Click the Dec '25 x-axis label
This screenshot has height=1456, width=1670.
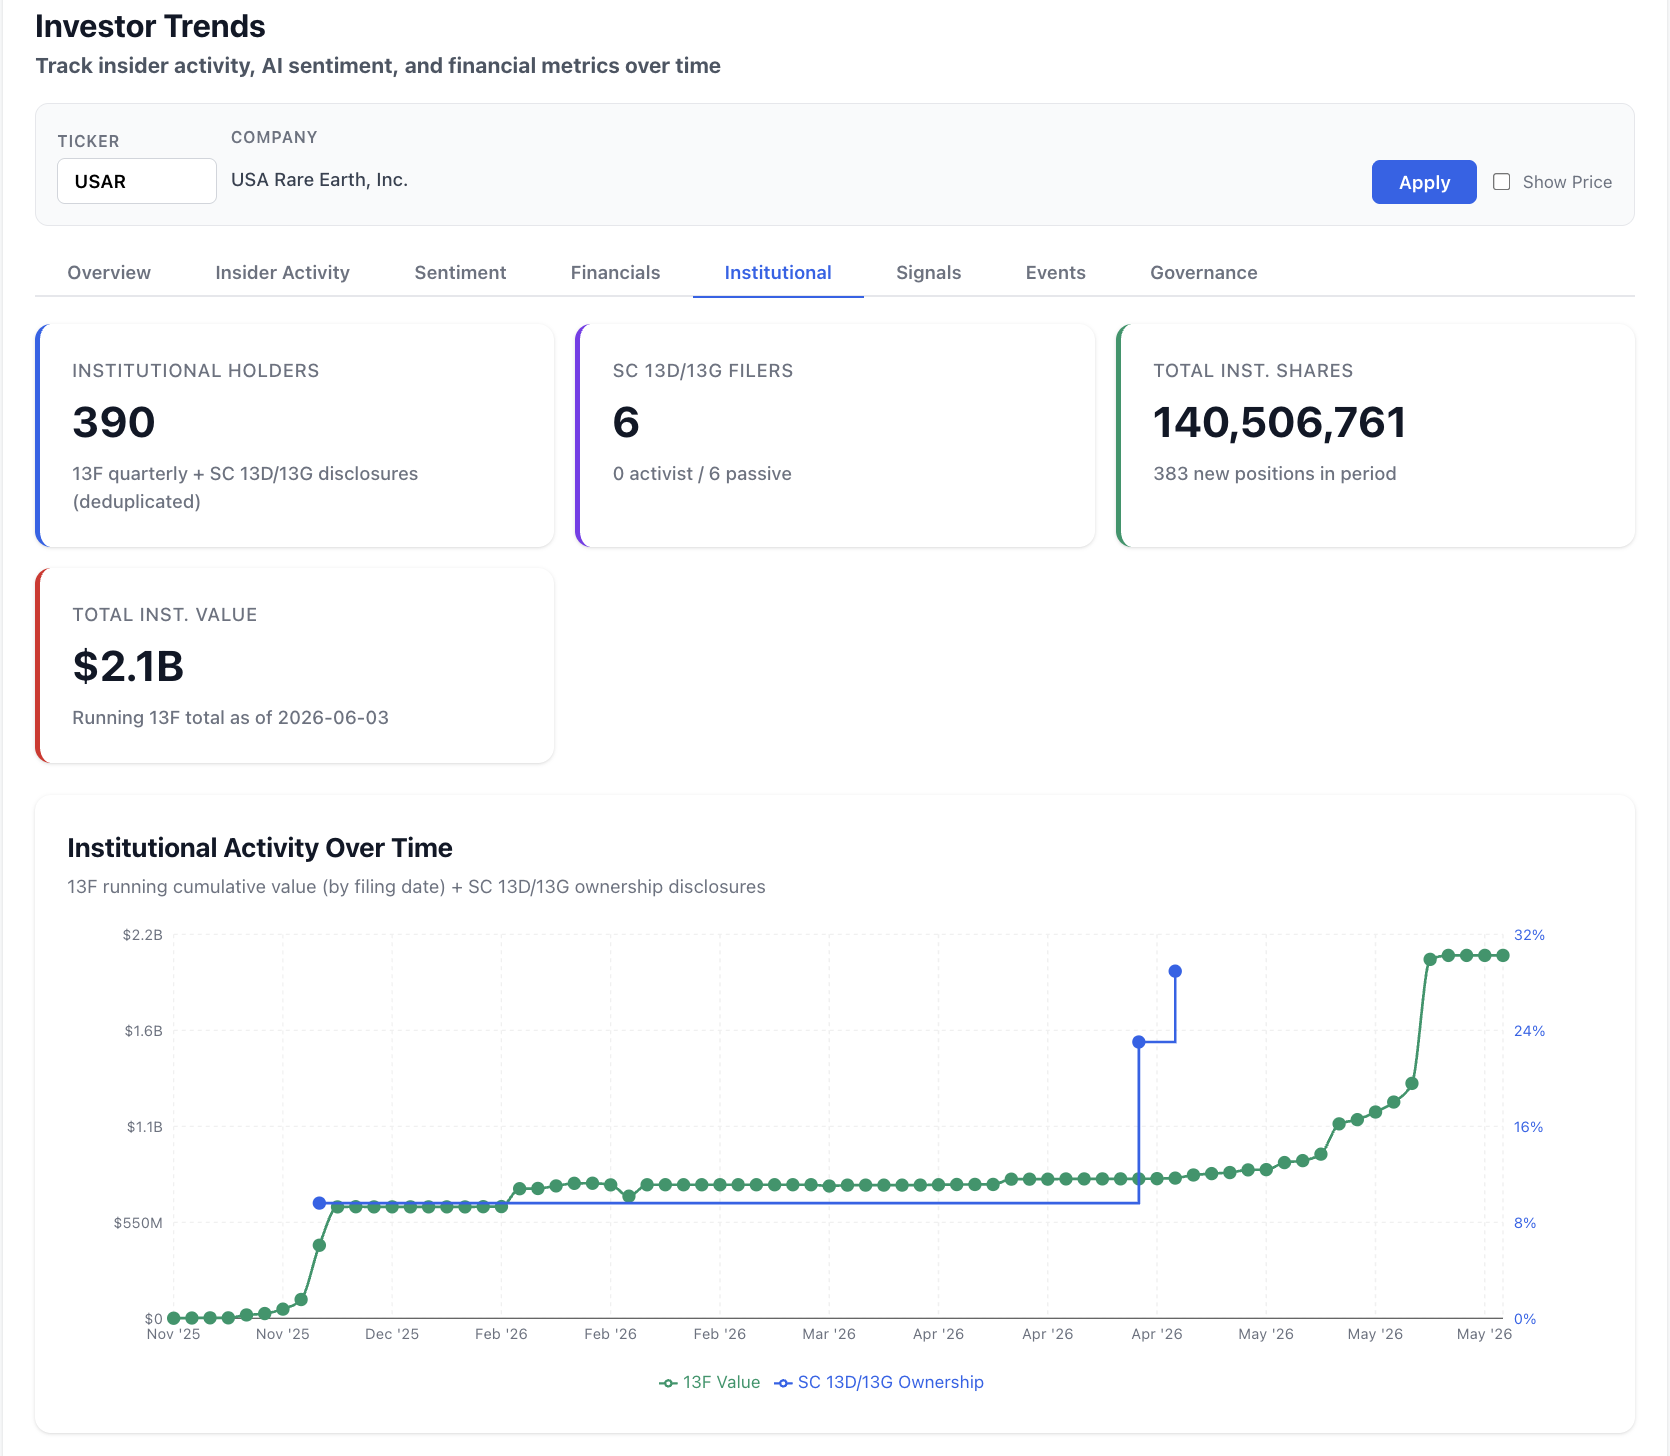(392, 1334)
